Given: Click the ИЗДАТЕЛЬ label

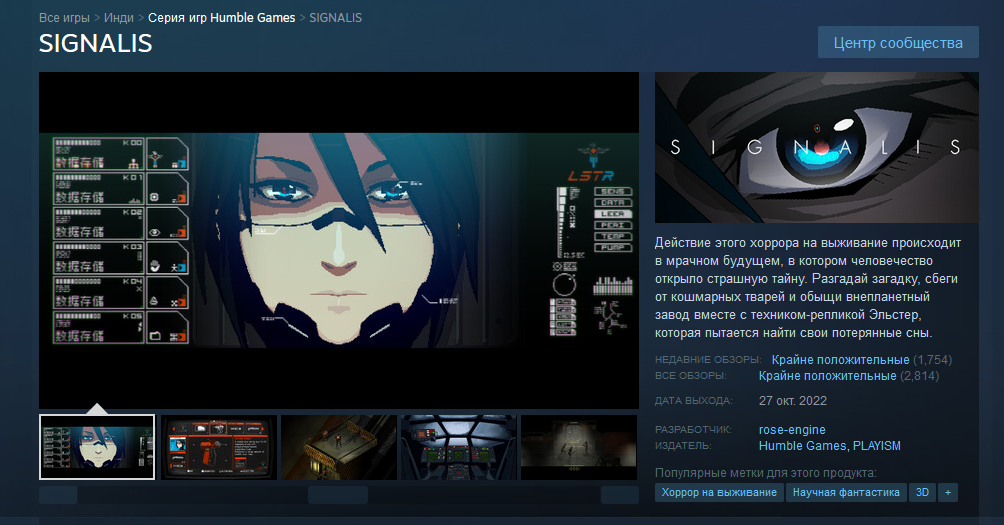Looking at the screenshot, I should [x=683, y=446].
